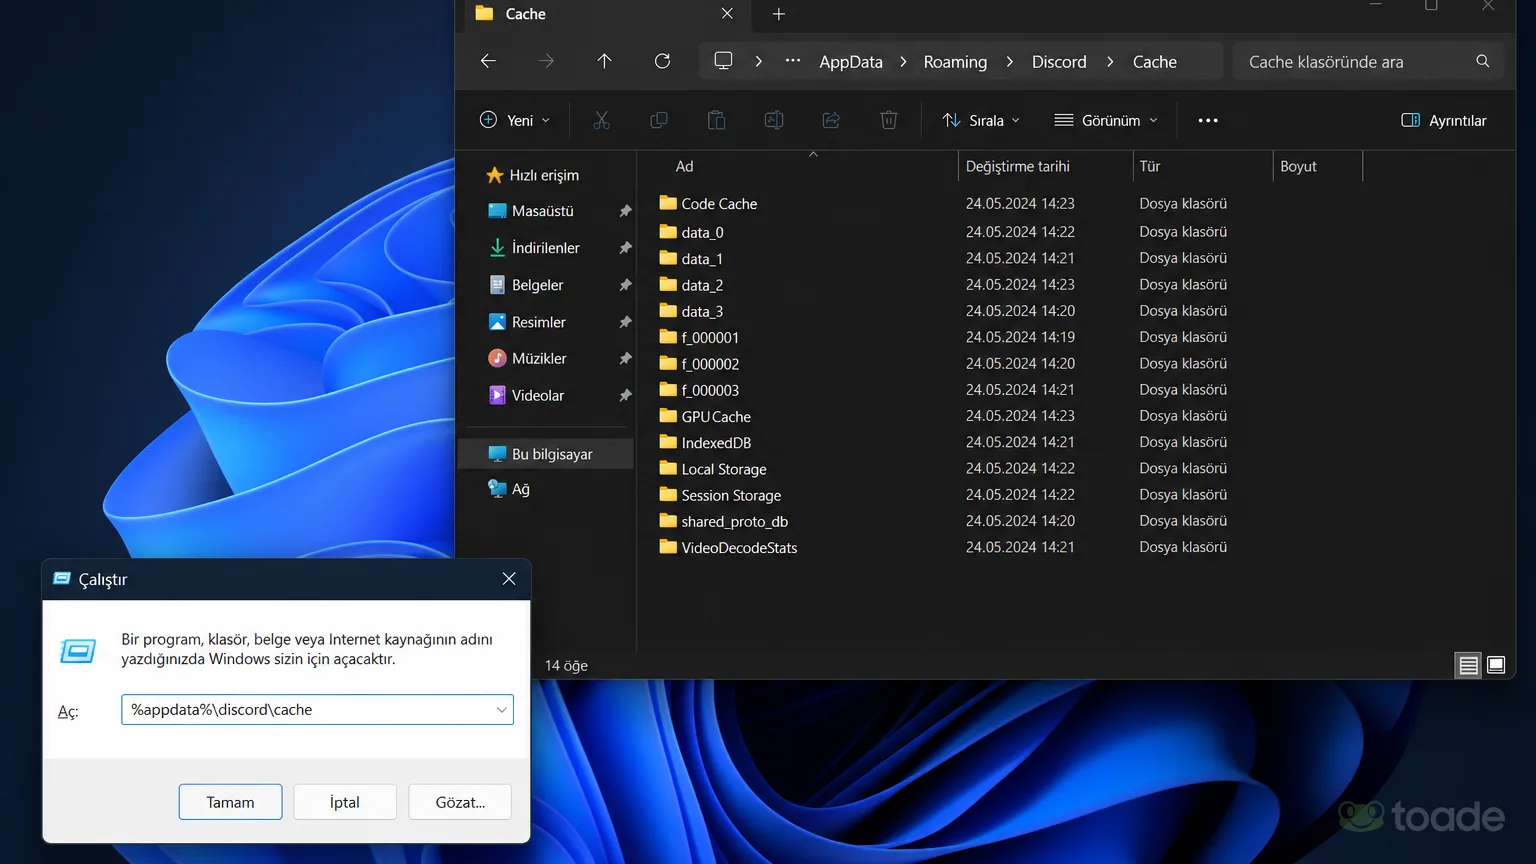Select the Cache tab title
This screenshot has width=1536, height=864.
525,14
